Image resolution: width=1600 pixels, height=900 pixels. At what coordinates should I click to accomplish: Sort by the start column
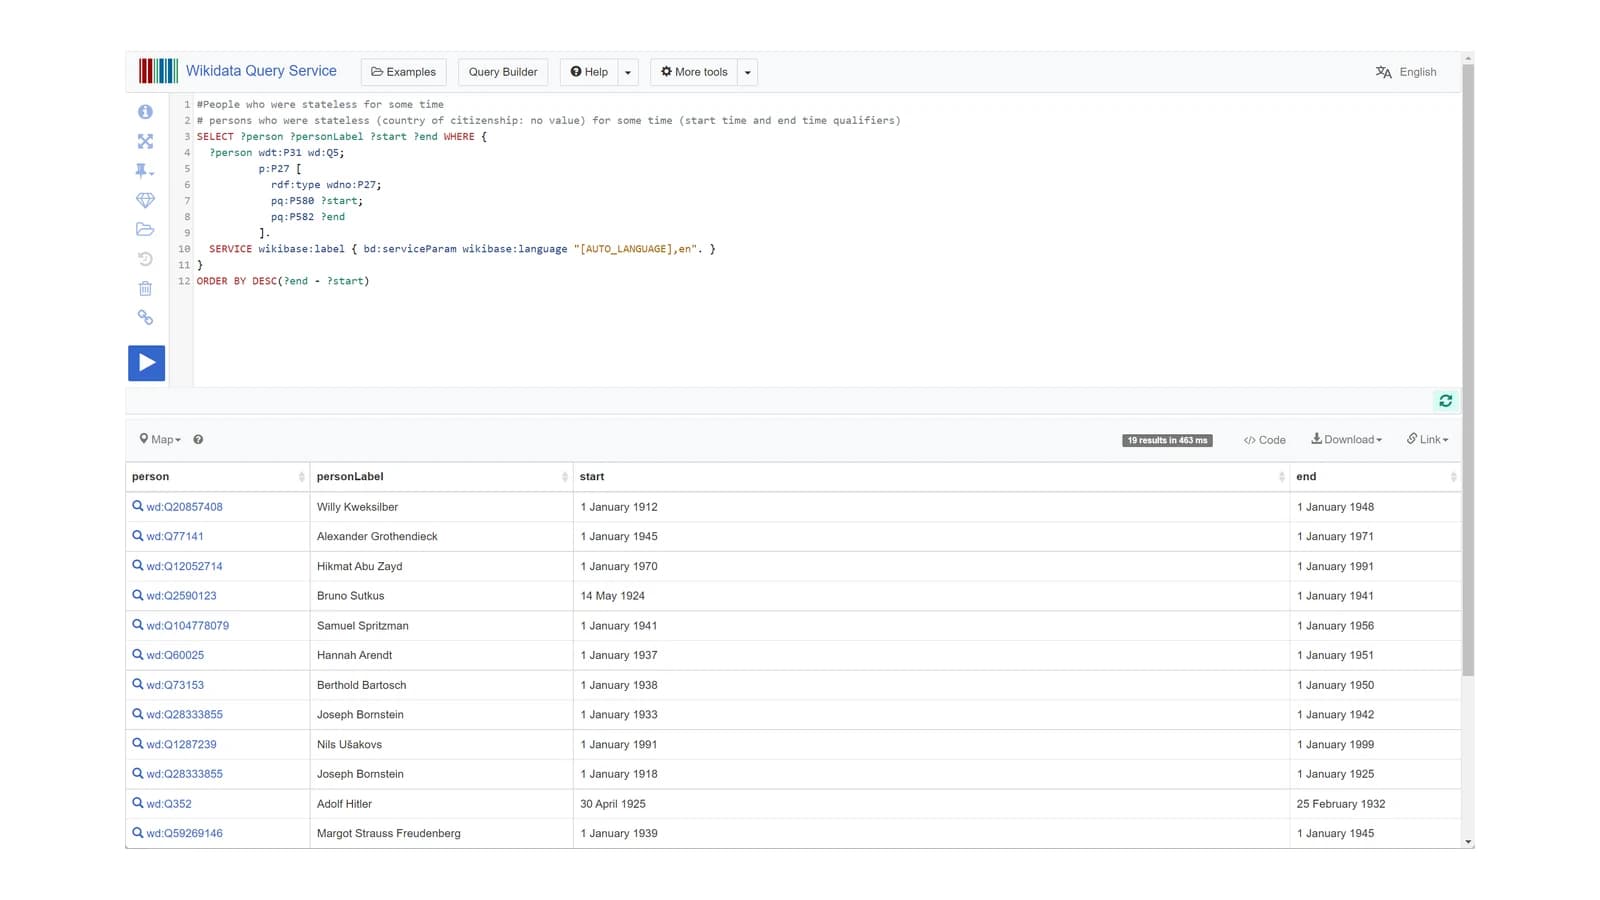coord(932,477)
